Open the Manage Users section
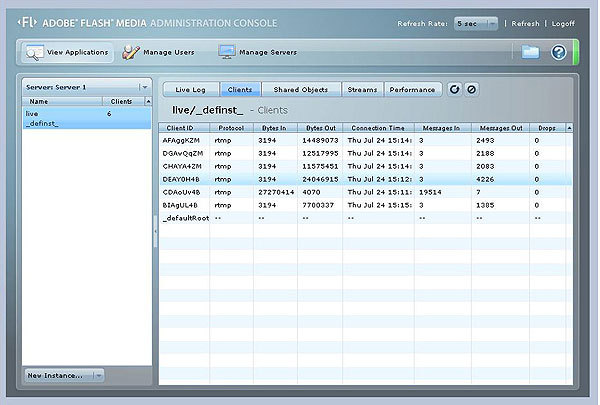Screen dimensions: 600x405 (x=158, y=52)
